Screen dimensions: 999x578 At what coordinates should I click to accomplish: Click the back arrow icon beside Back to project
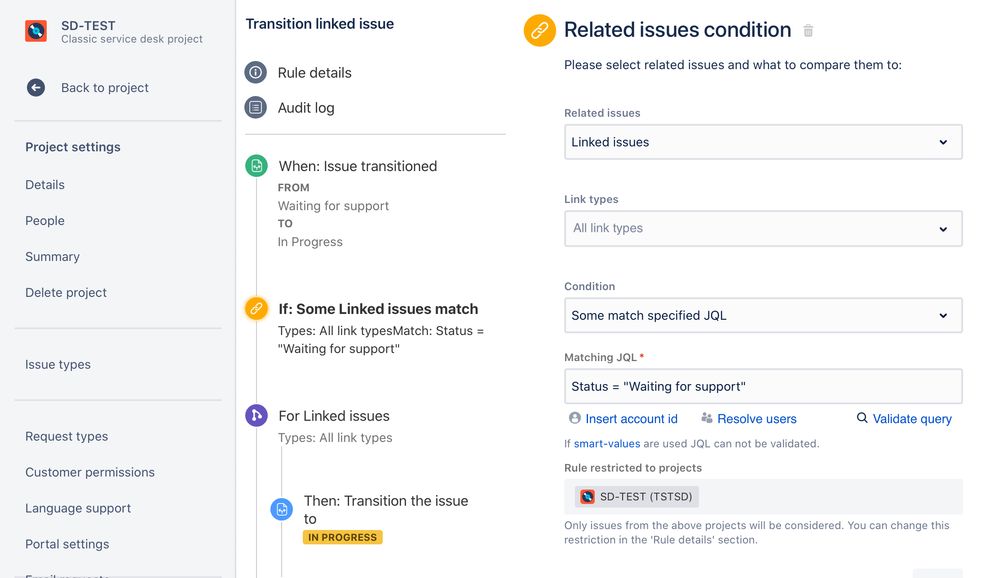click(36, 87)
